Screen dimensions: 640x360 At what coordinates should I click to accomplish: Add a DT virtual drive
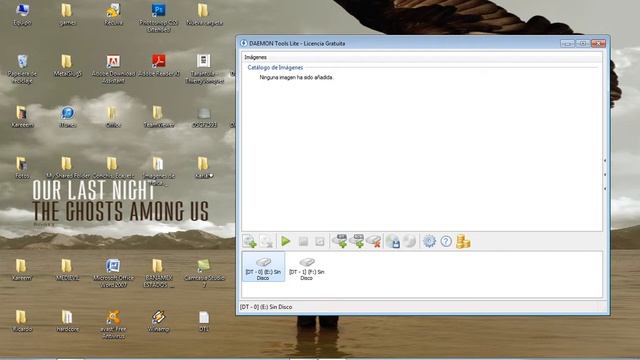[340, 241]
